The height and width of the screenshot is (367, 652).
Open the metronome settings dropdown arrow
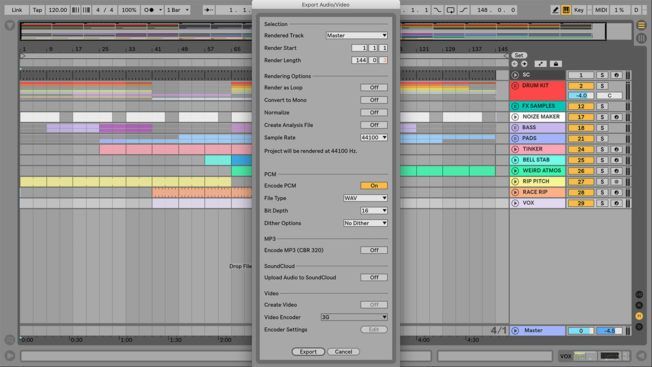(160, 10)
